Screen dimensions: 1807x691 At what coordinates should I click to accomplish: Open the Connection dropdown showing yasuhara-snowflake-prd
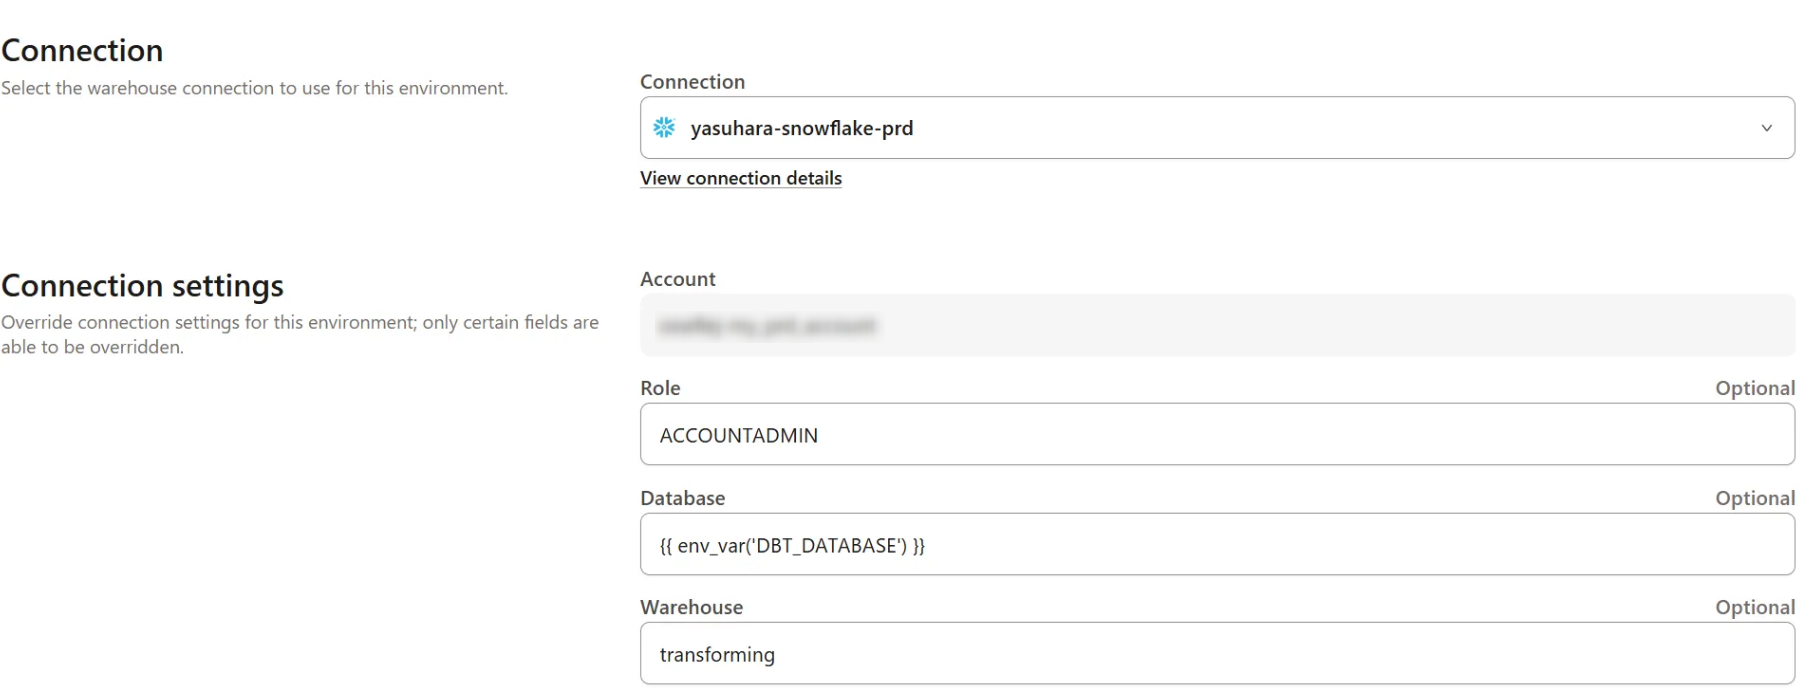(1217, 128)
